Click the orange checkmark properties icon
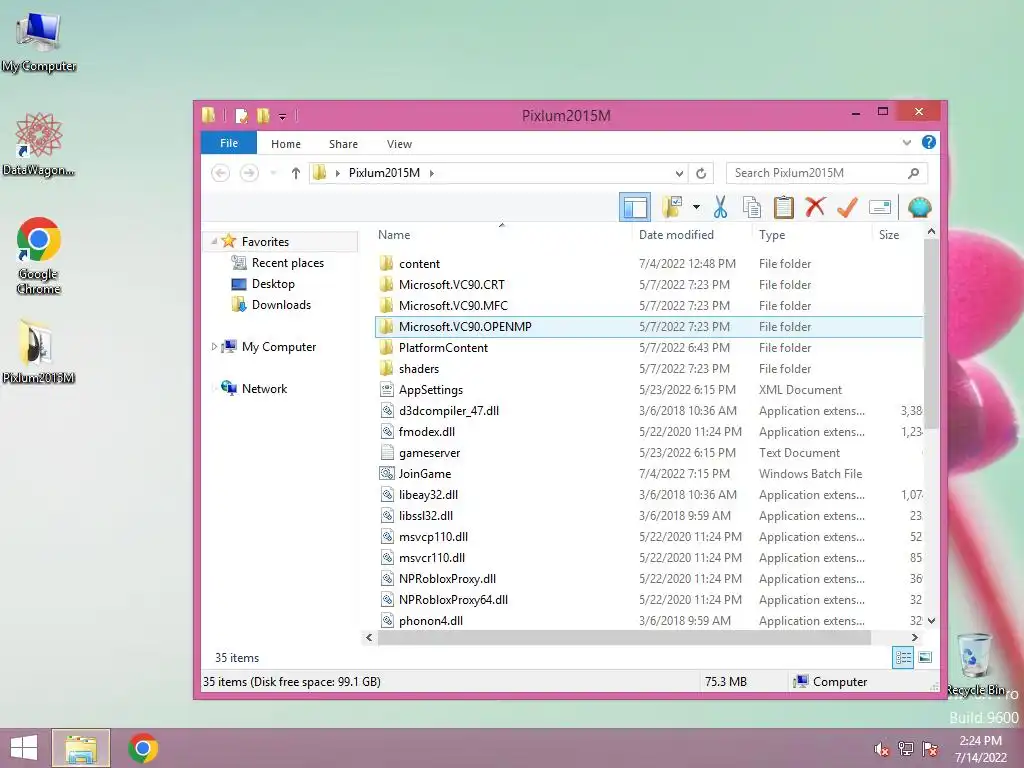The height and width of the screenshot is (768, 1024). (x=847, y=208)
